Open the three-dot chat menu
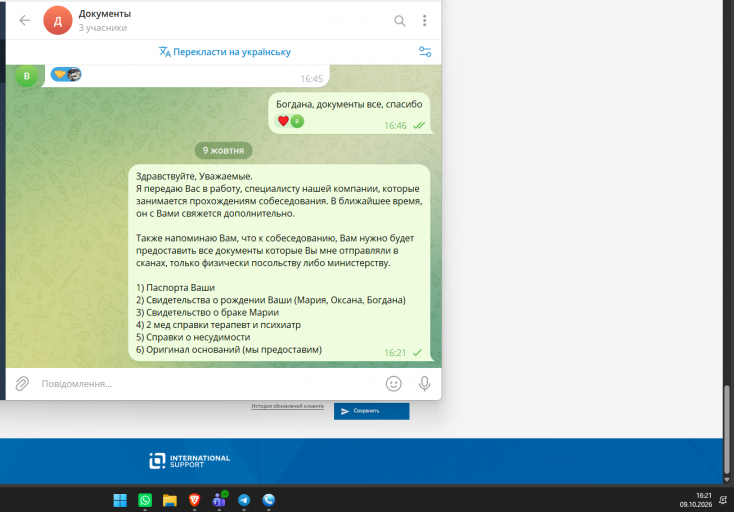Screen dimensions: 734x512 (x=425, y=21)
